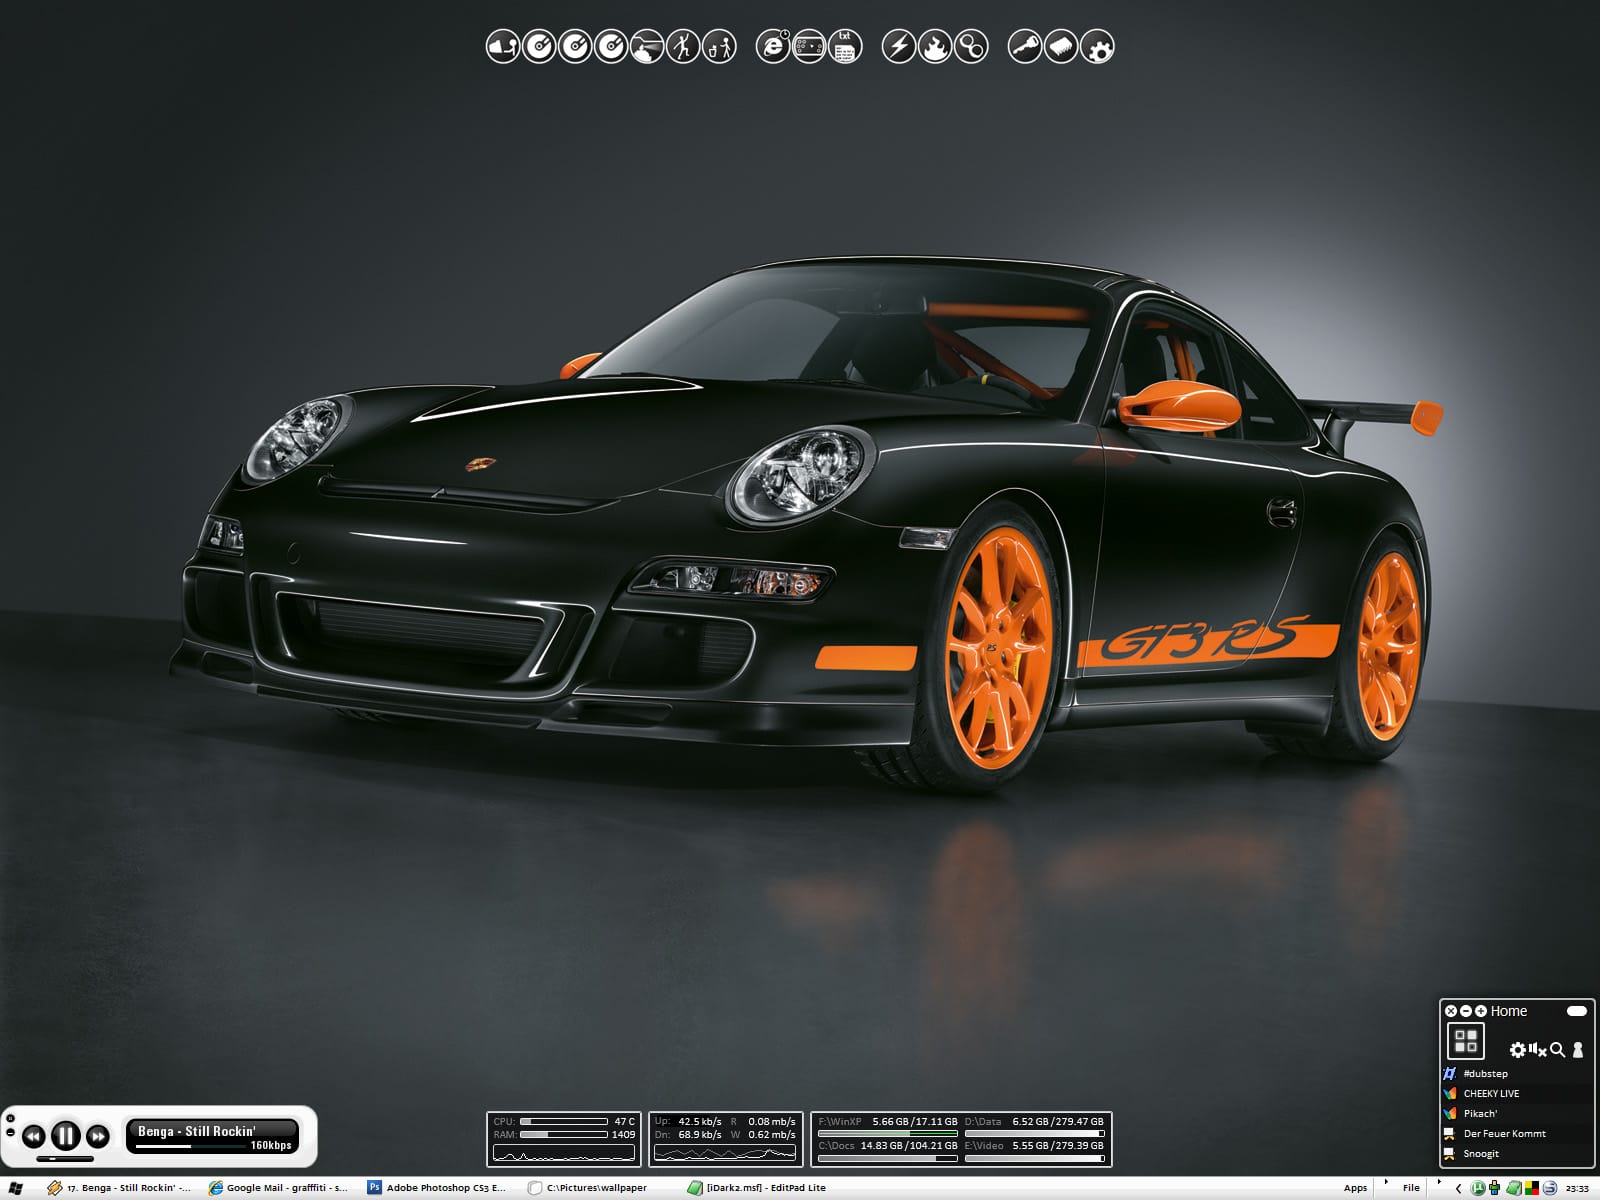
Task: Open the Apps toolbar menu
Action: 1355,1188
